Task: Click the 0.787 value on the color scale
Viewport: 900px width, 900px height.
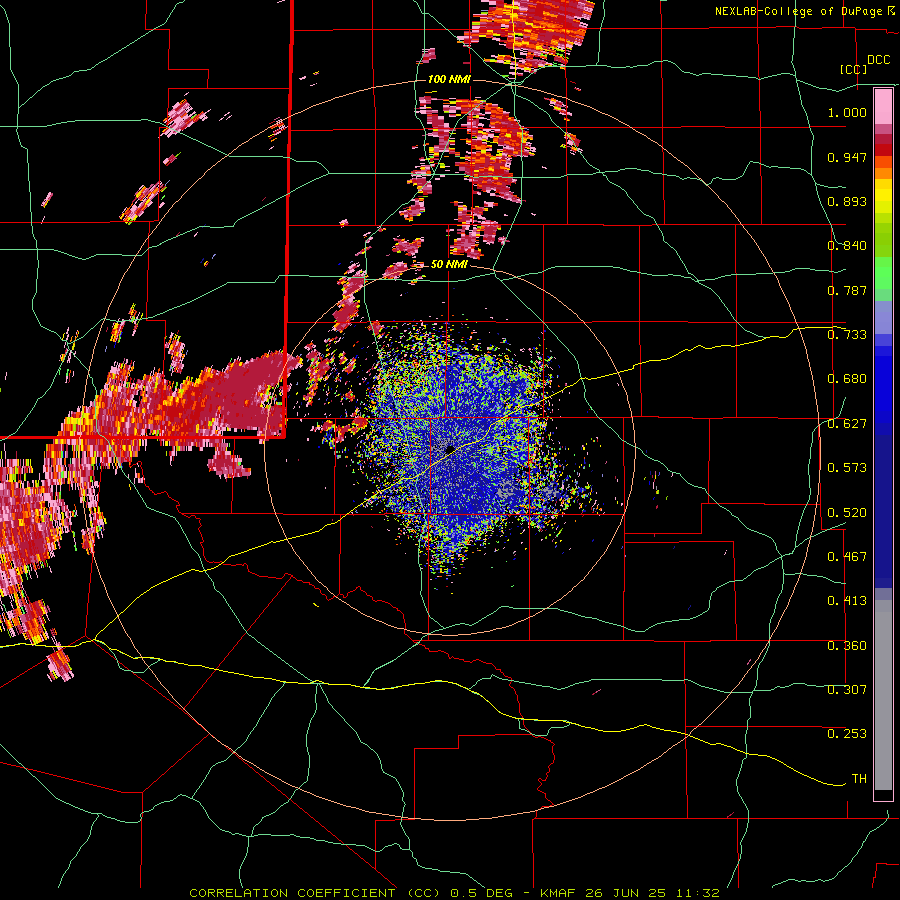Action: pos(847,290)
